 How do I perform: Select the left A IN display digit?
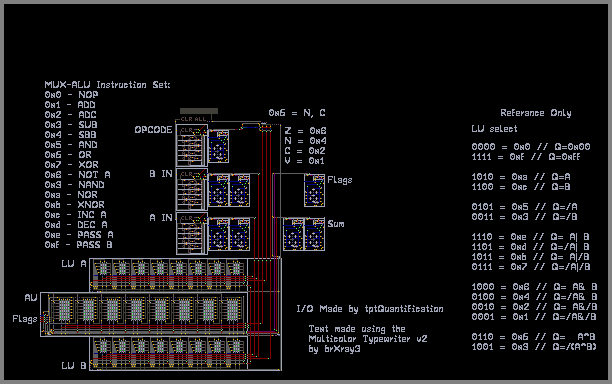click(x=219, y=235)
